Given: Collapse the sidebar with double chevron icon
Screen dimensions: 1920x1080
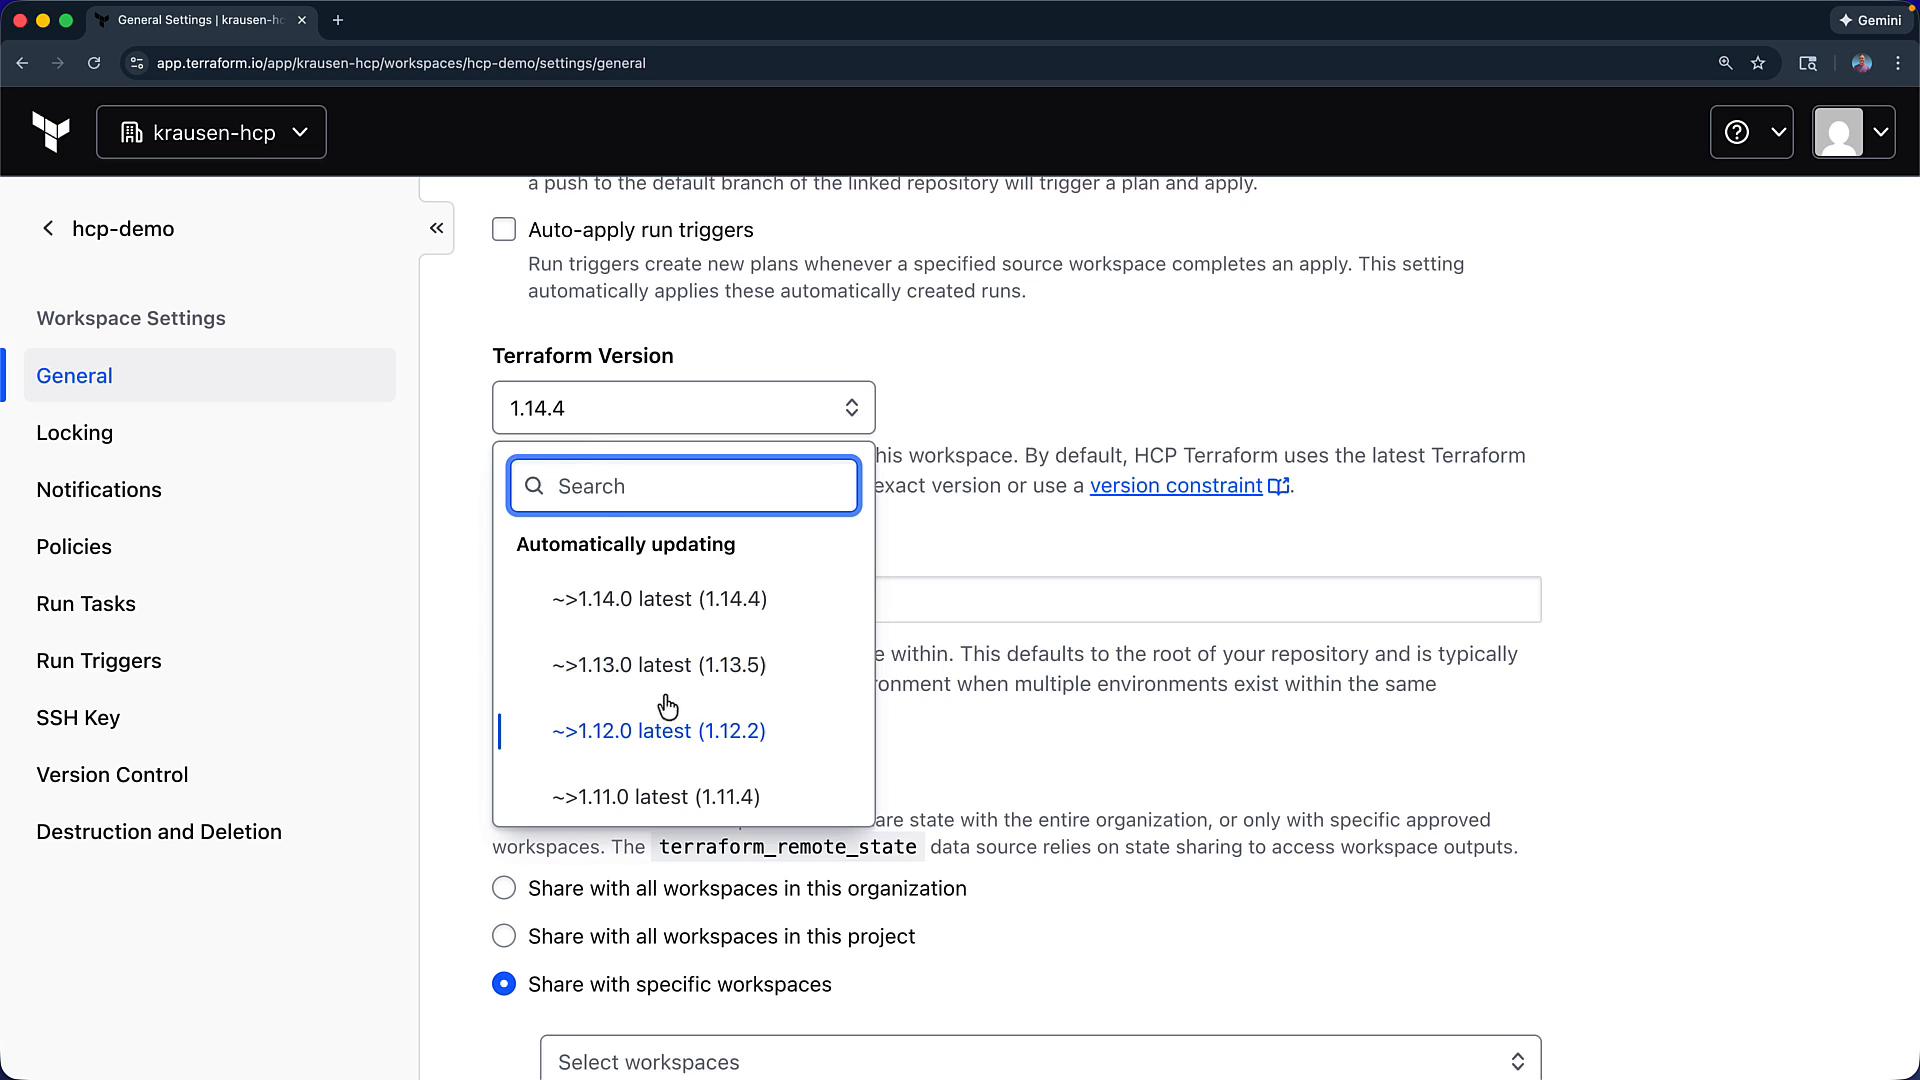Looking at the screenshot, I should coord(437,228).
